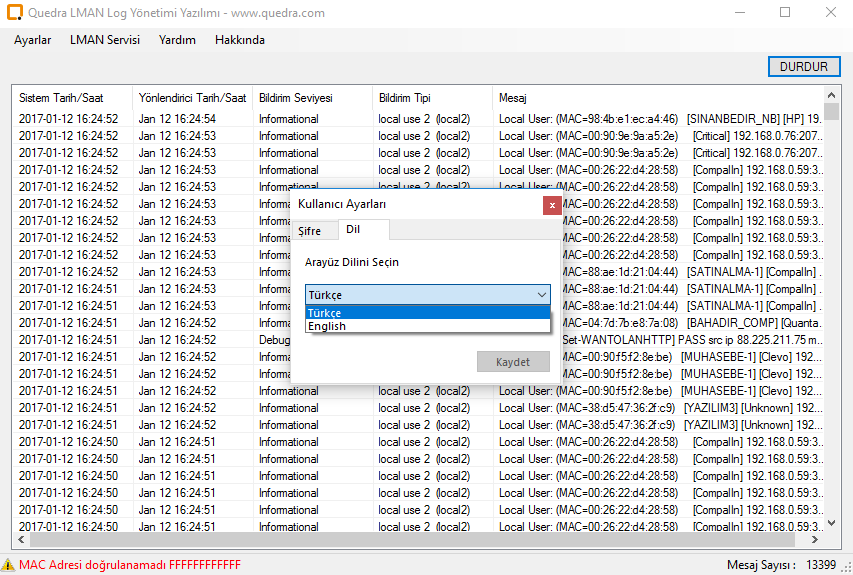Open the Yardım menu

pos(177,40)
